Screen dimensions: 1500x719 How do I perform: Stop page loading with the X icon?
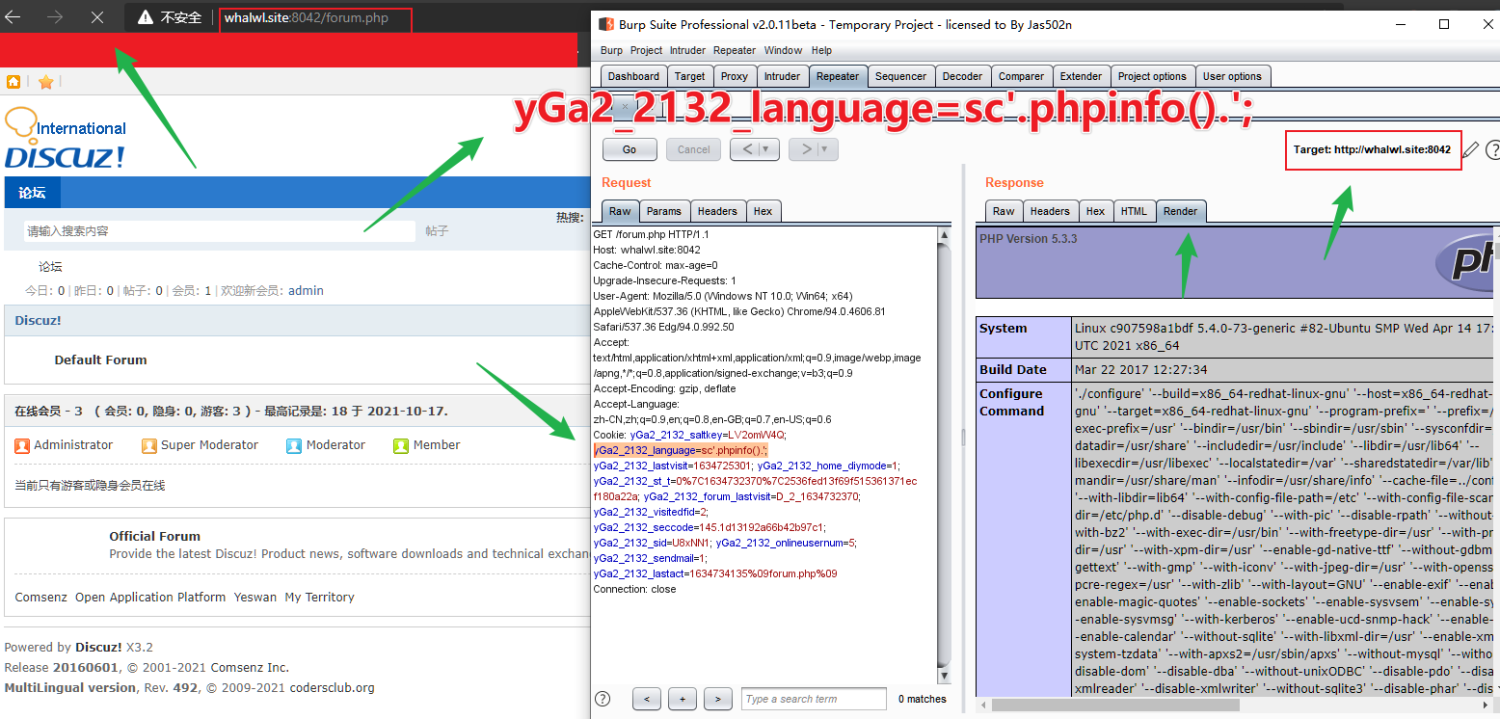coord(97,17)
